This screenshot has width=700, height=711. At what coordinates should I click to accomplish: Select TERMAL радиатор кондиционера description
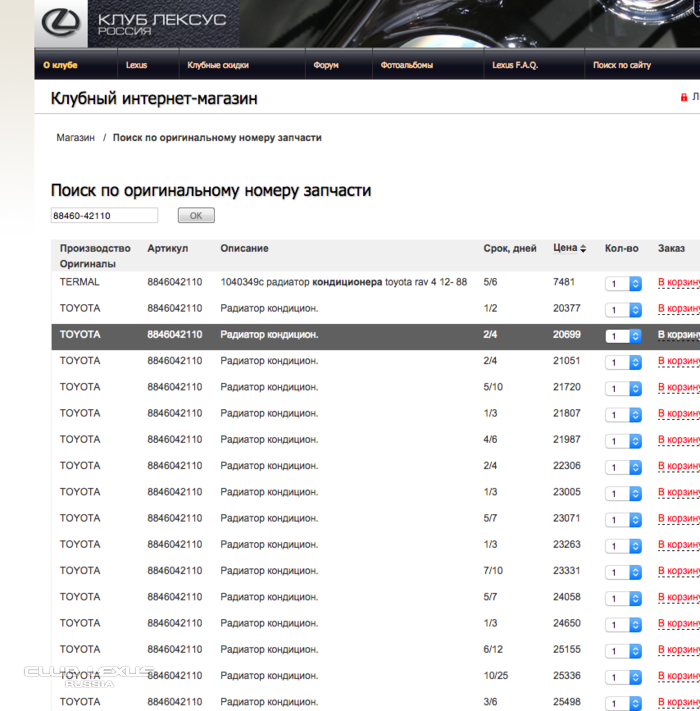coord(344,282)
